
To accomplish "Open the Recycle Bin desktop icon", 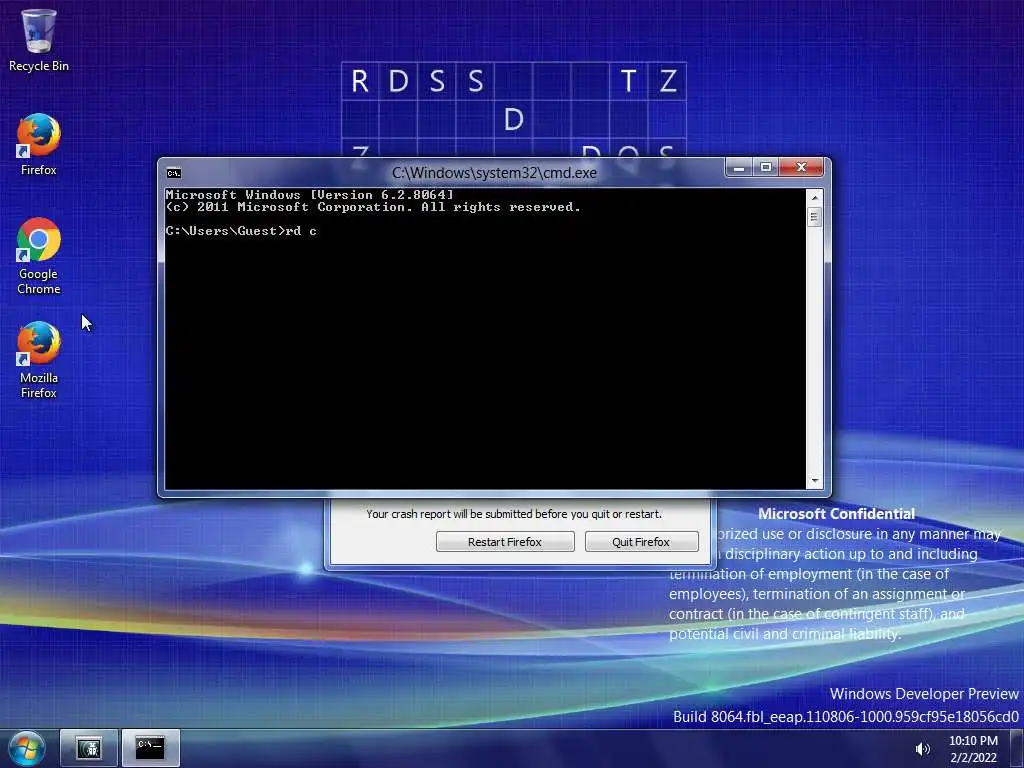I will coord(39,40).
